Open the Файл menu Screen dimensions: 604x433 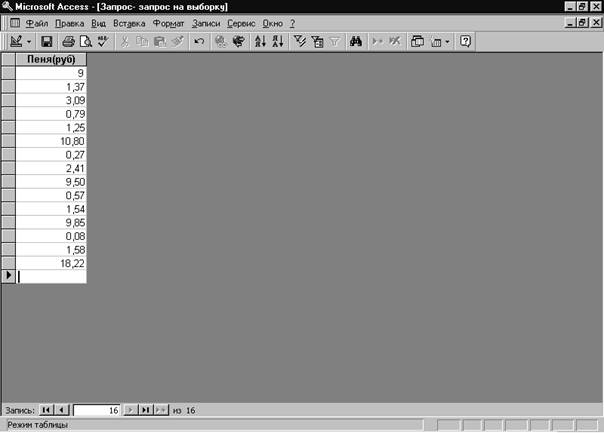37,23
